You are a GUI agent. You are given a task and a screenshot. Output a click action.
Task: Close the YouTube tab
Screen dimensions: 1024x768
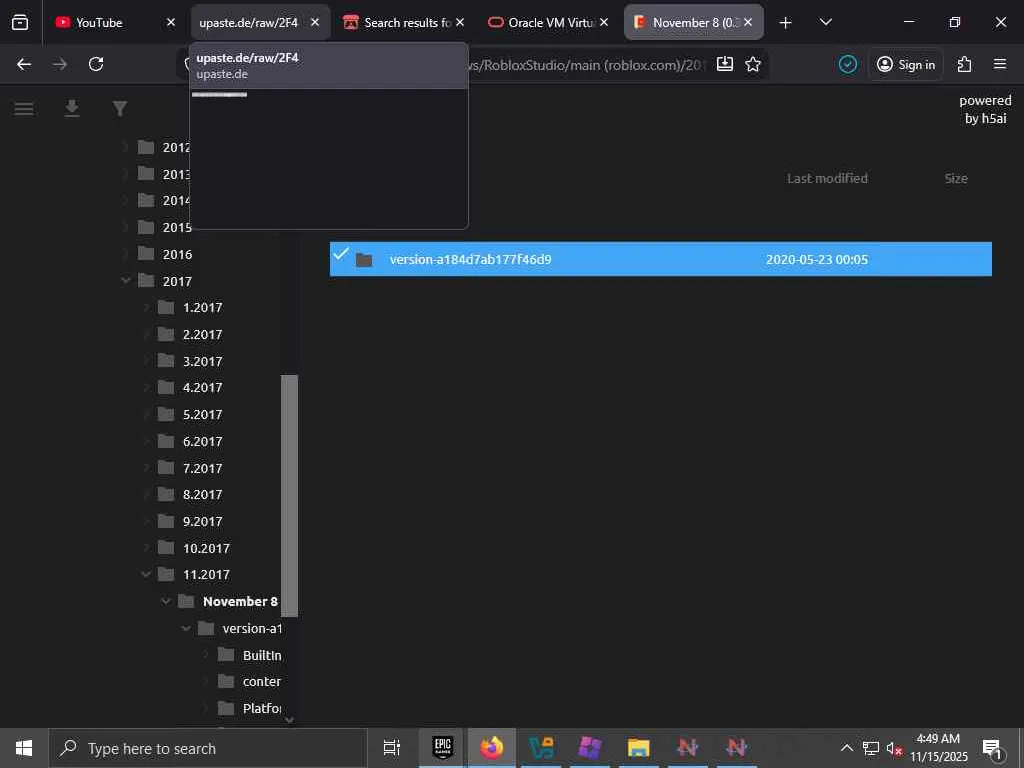[170, 22]
